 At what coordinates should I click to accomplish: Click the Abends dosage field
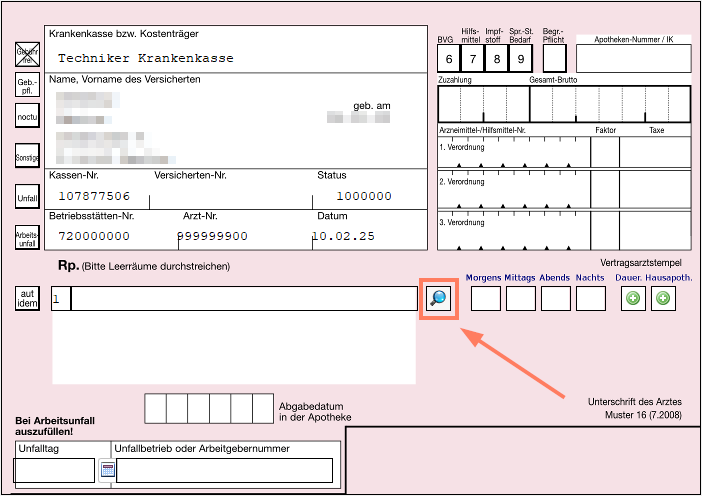pyautogui.click(x=556, y=299)
